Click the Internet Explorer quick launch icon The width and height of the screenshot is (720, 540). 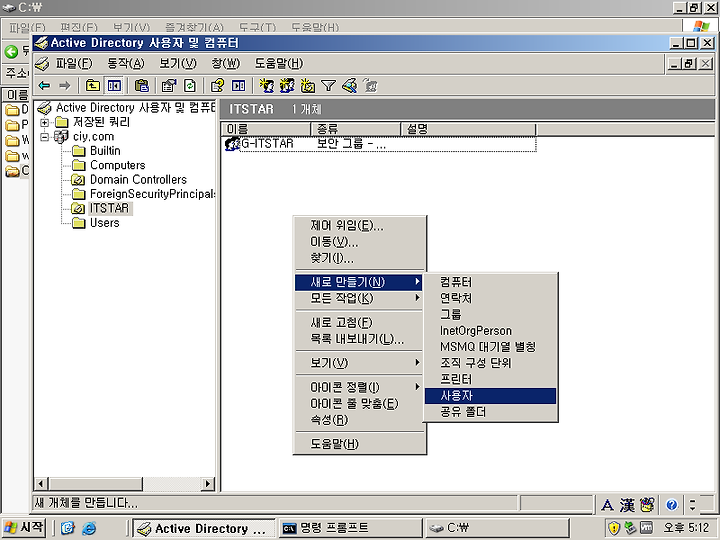pos(89,529)
